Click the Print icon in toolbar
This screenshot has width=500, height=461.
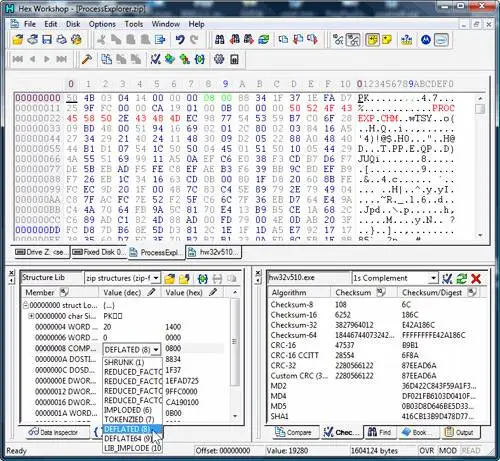(61, 40)
